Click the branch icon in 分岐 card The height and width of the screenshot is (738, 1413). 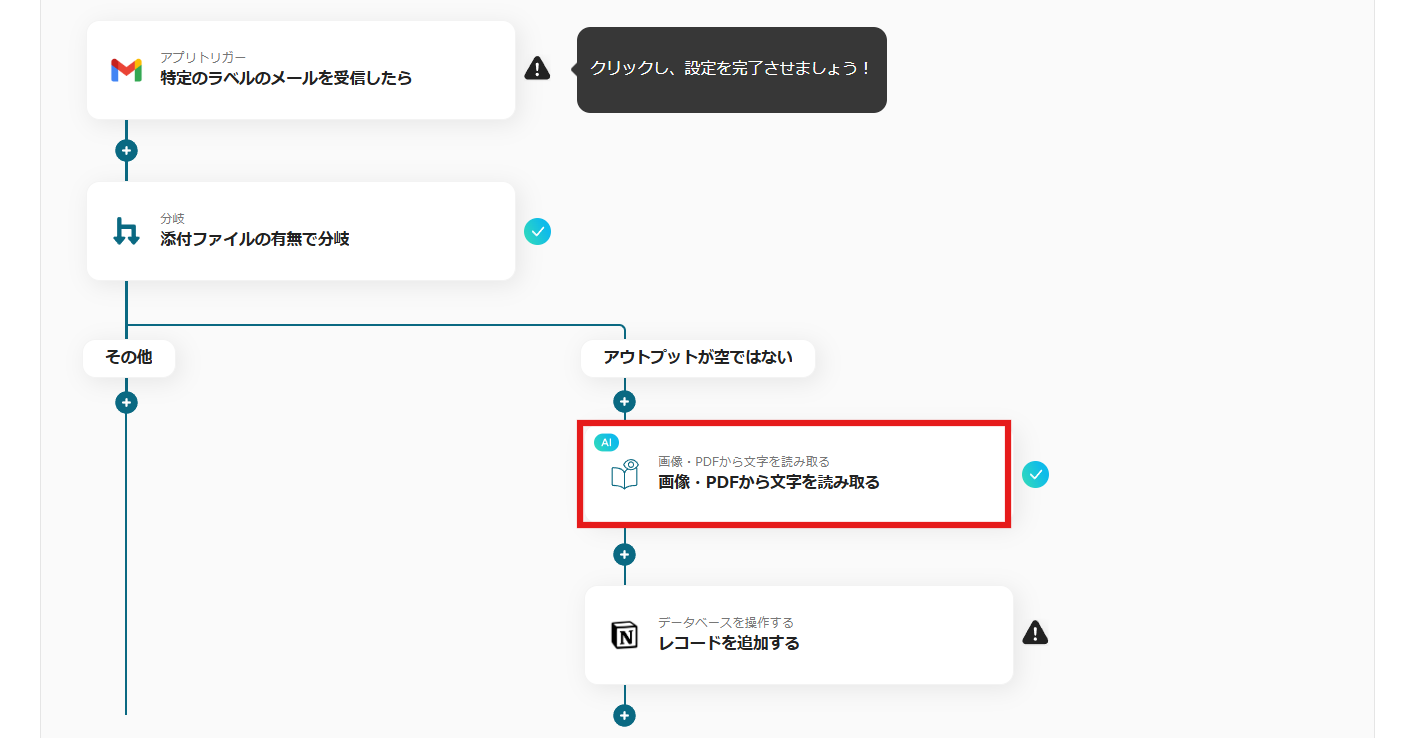coord(126,231)
